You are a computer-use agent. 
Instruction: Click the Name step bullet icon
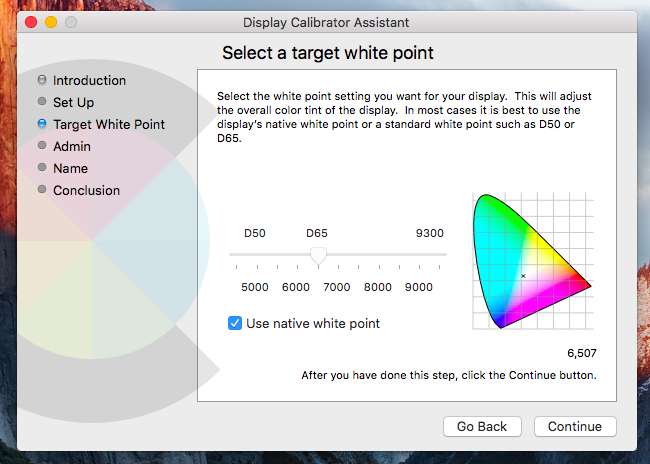[x=42, y=168]
